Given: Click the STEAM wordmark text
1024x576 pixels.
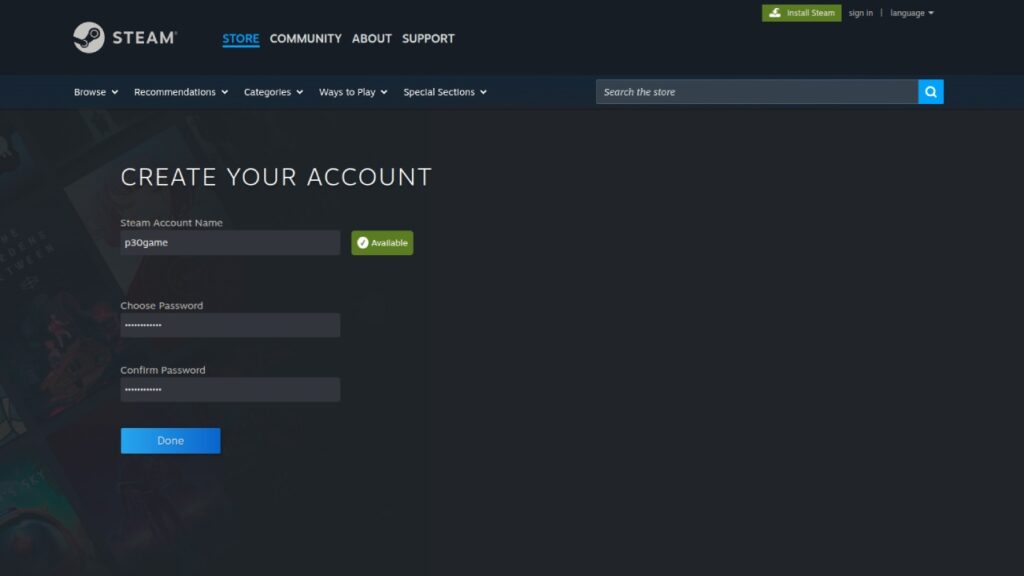Looking at the screenshot, I should tap(144, 38).
